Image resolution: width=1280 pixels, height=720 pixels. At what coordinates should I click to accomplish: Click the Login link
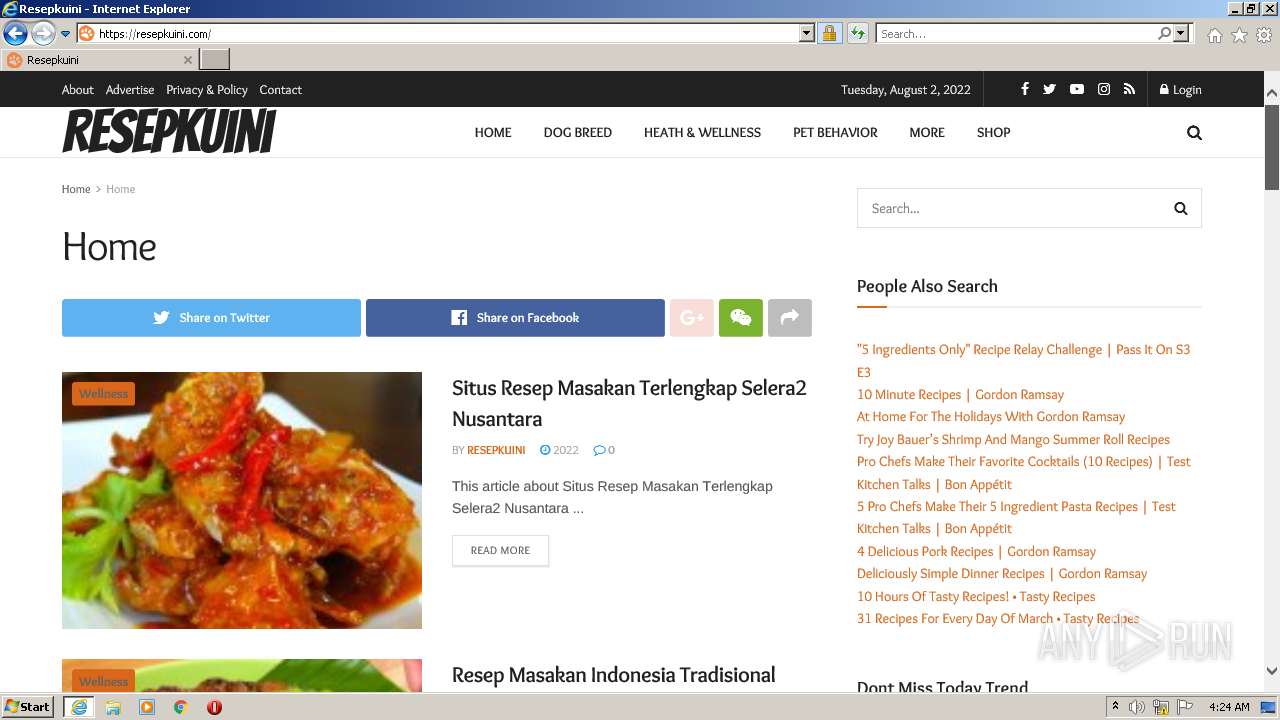tap(1181, 90)
